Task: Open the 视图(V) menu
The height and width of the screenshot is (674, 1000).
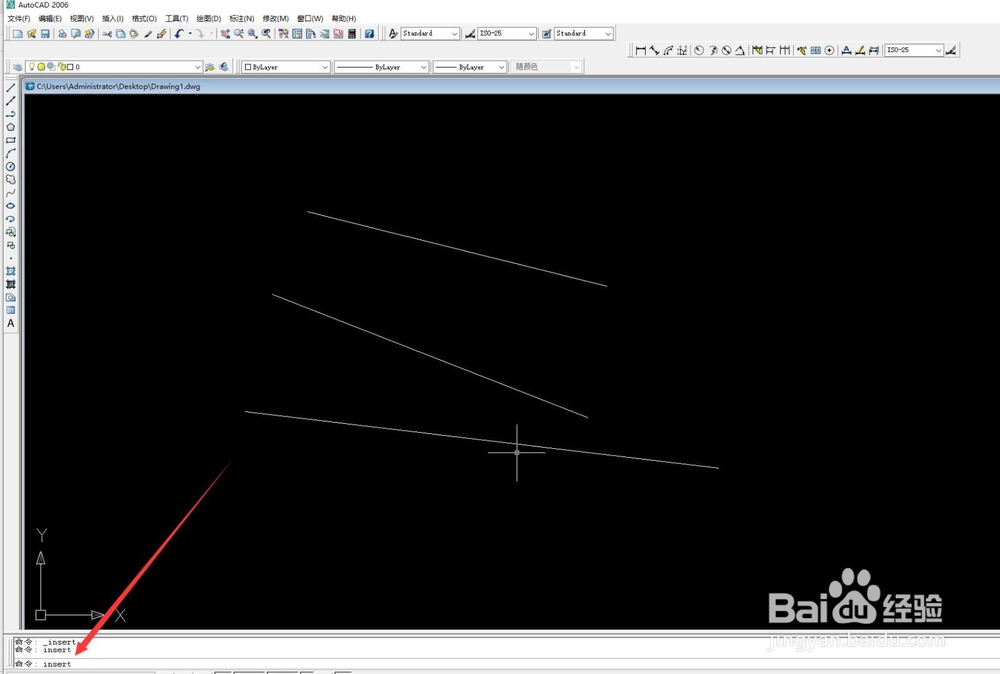Action: click(x=82, y=18)
